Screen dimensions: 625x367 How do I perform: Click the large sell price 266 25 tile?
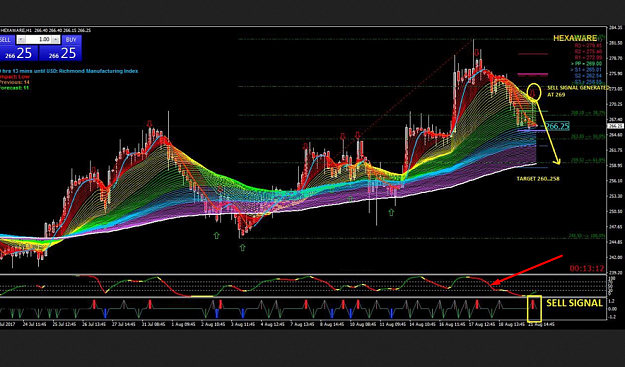click(x=19, y=53)
